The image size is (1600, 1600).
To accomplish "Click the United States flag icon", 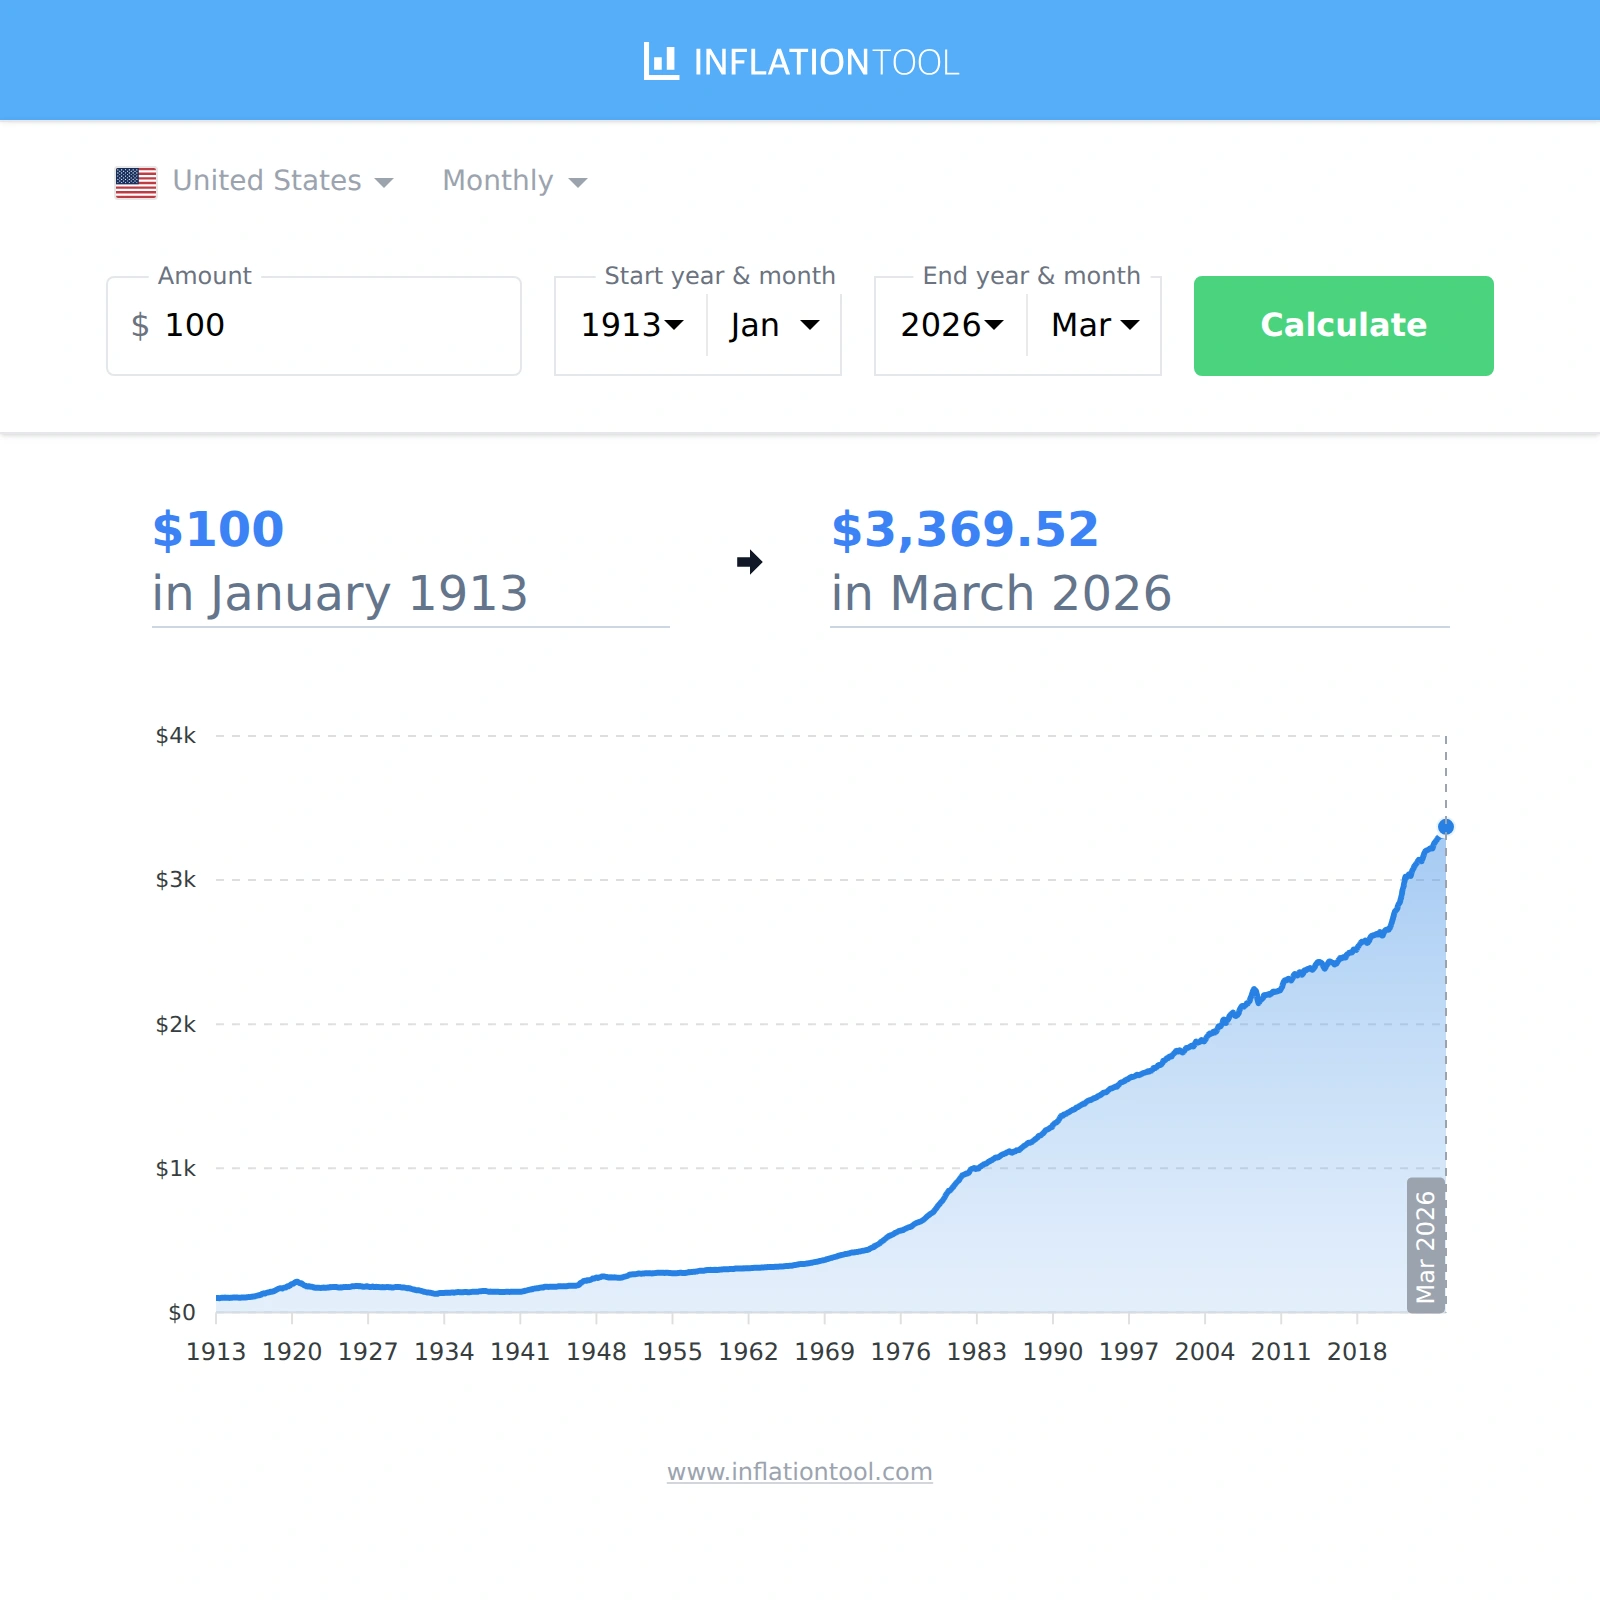I will [x=136, y=182].
